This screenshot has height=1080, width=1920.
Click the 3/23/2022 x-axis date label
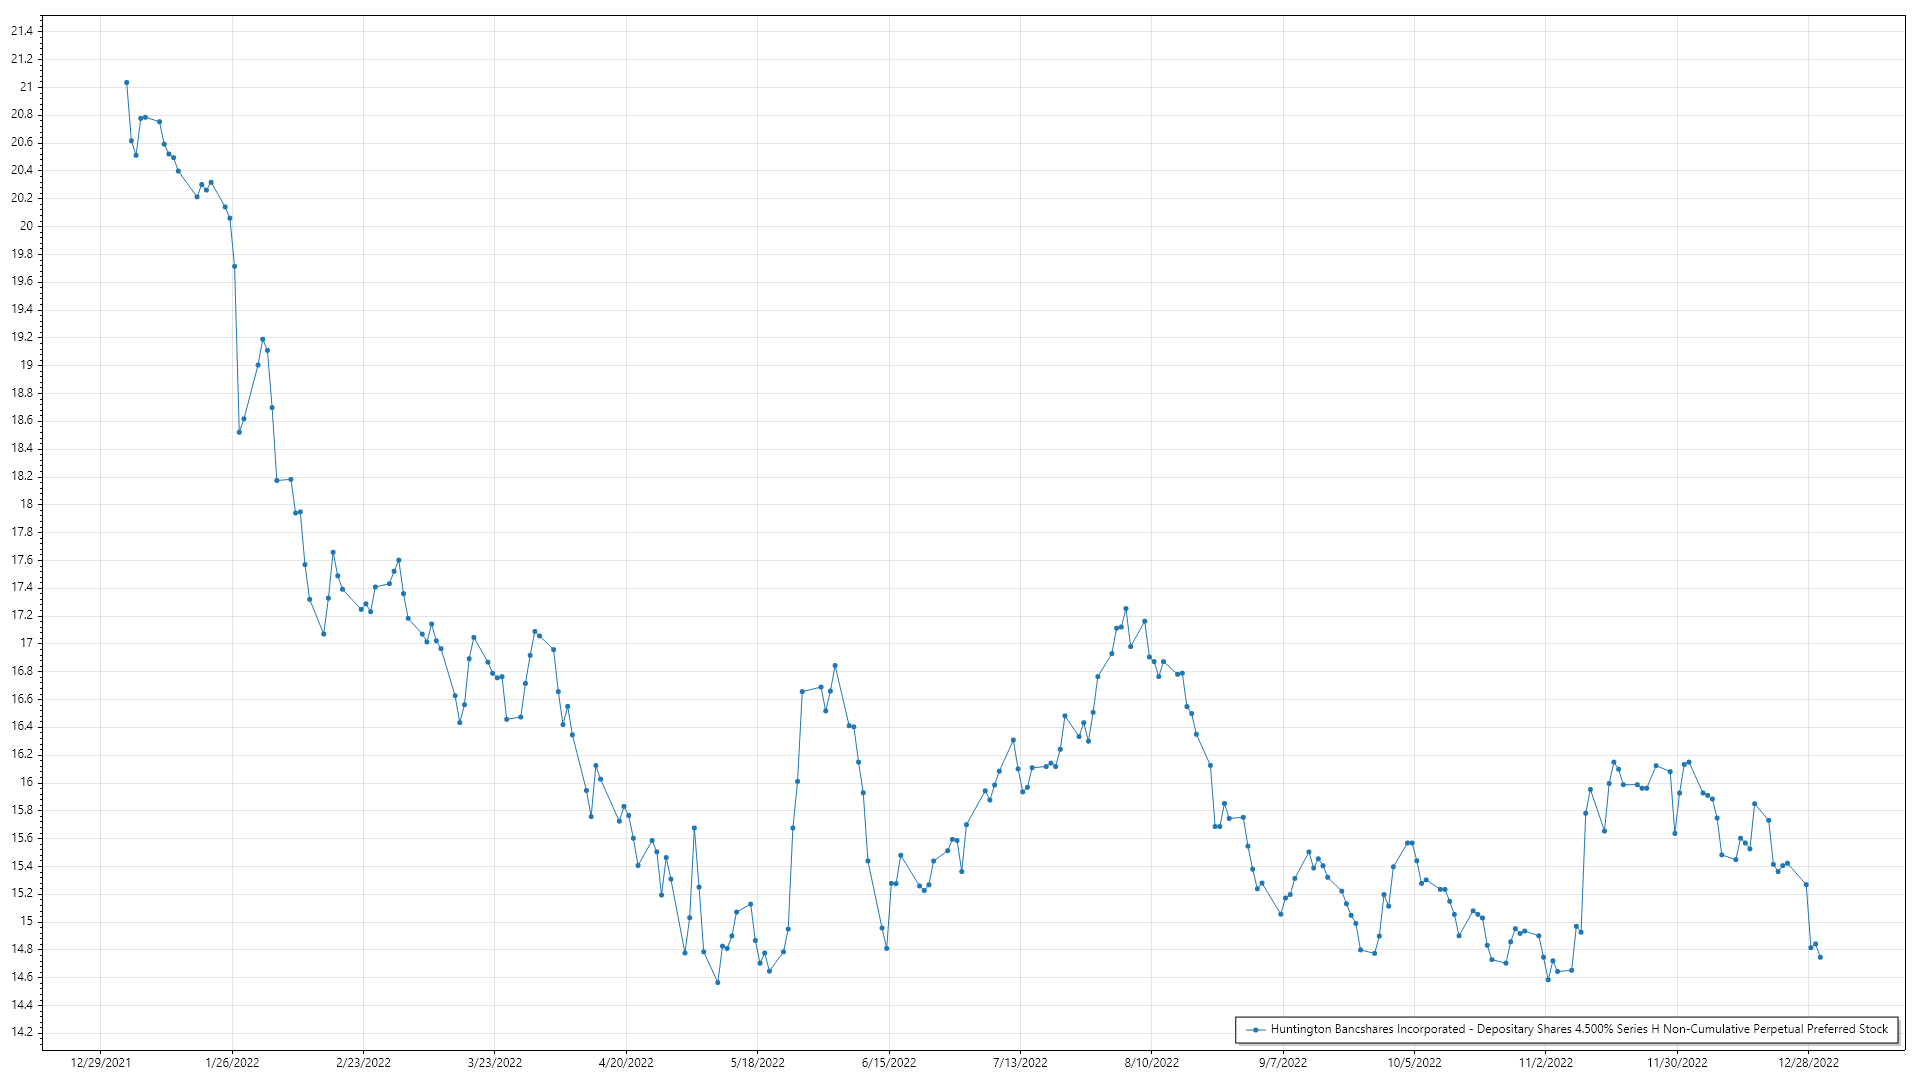[495, 1063]
